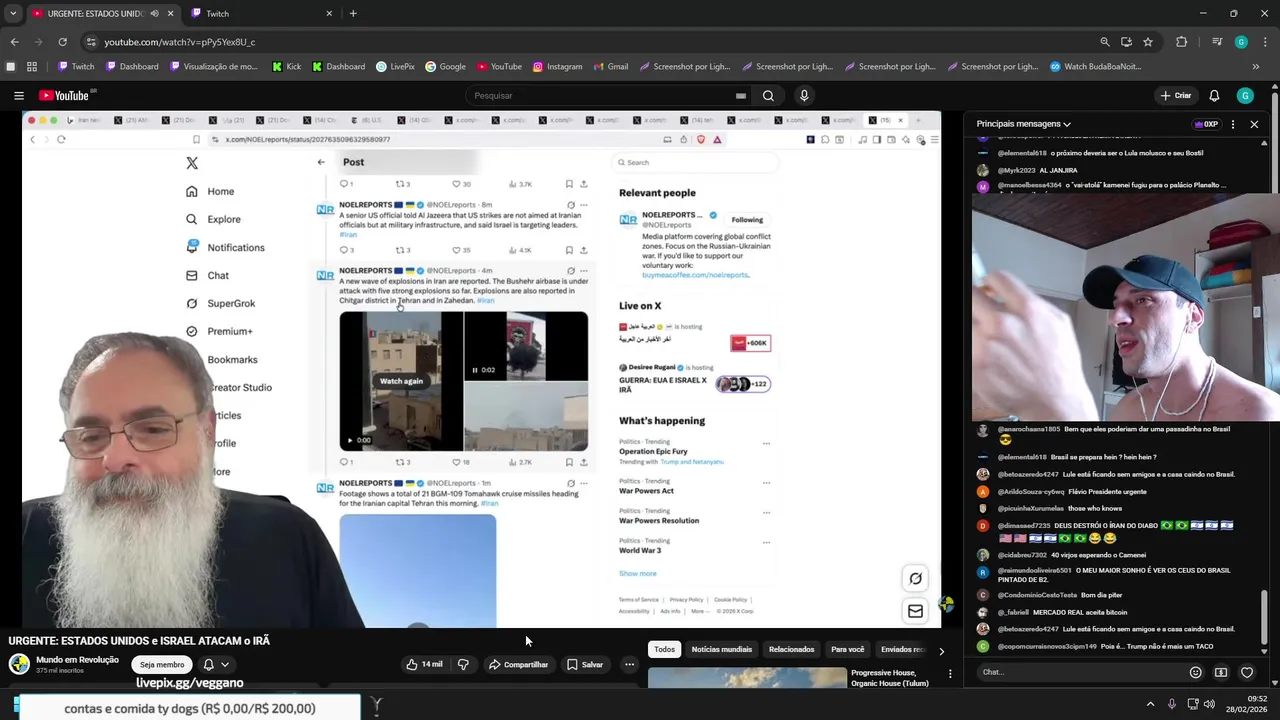Open the Google bookmark
The height and width of the screenshot is (720, 1280).
click(445, 67)
